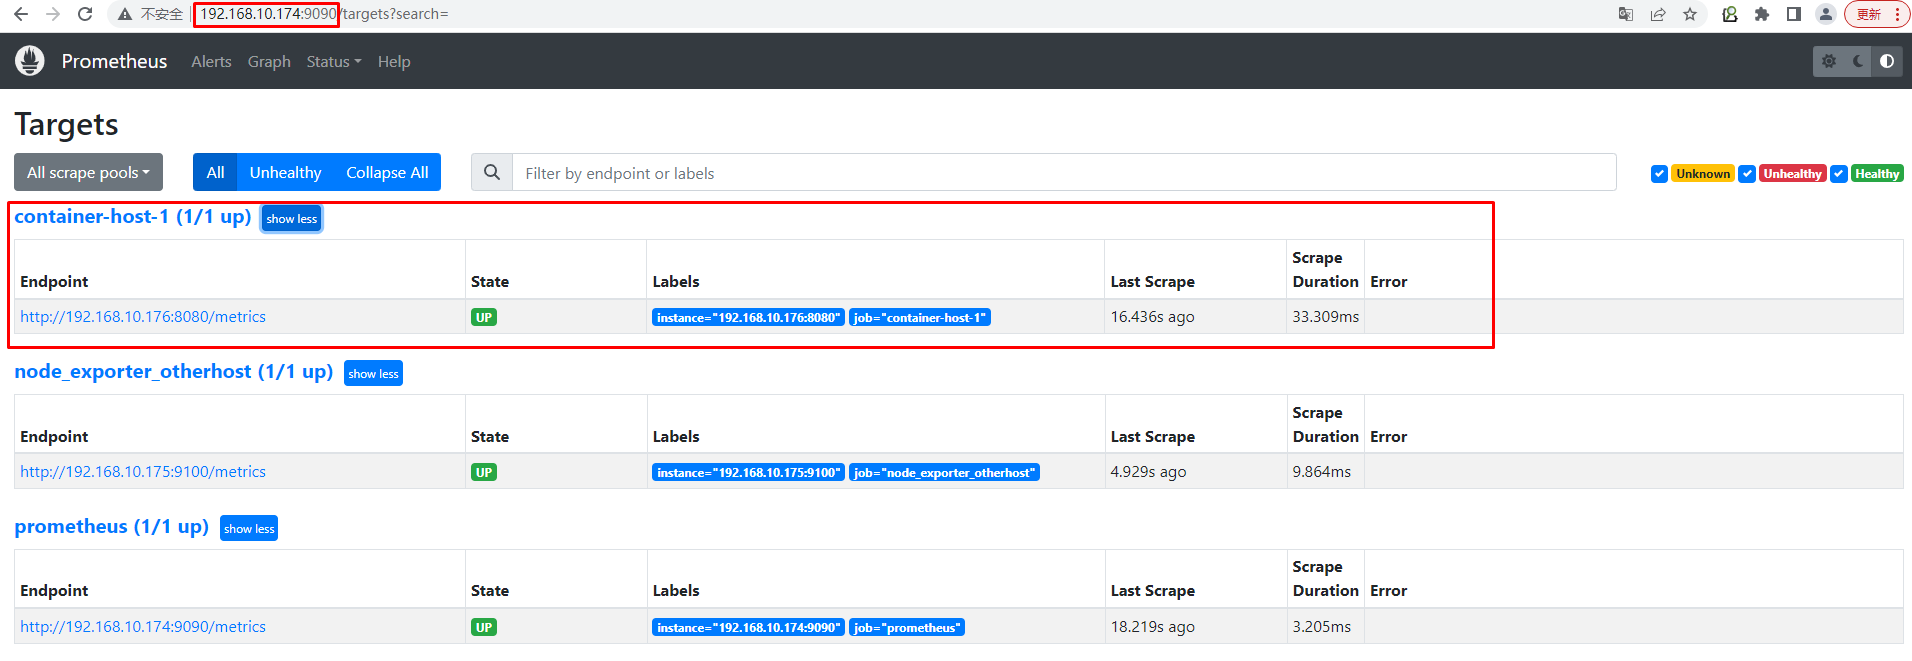The image size is (1912, 661).
Task: Open the All scrape pools dropdown
Action: point(88,172)
